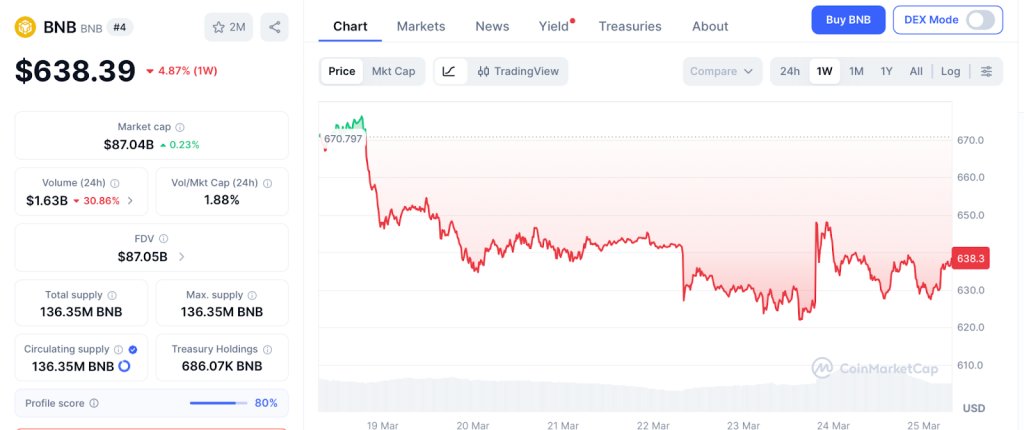This screenshot has width=1024, height=430.
Task: Click the share icon next to watchlist
Action: (274, 27)
